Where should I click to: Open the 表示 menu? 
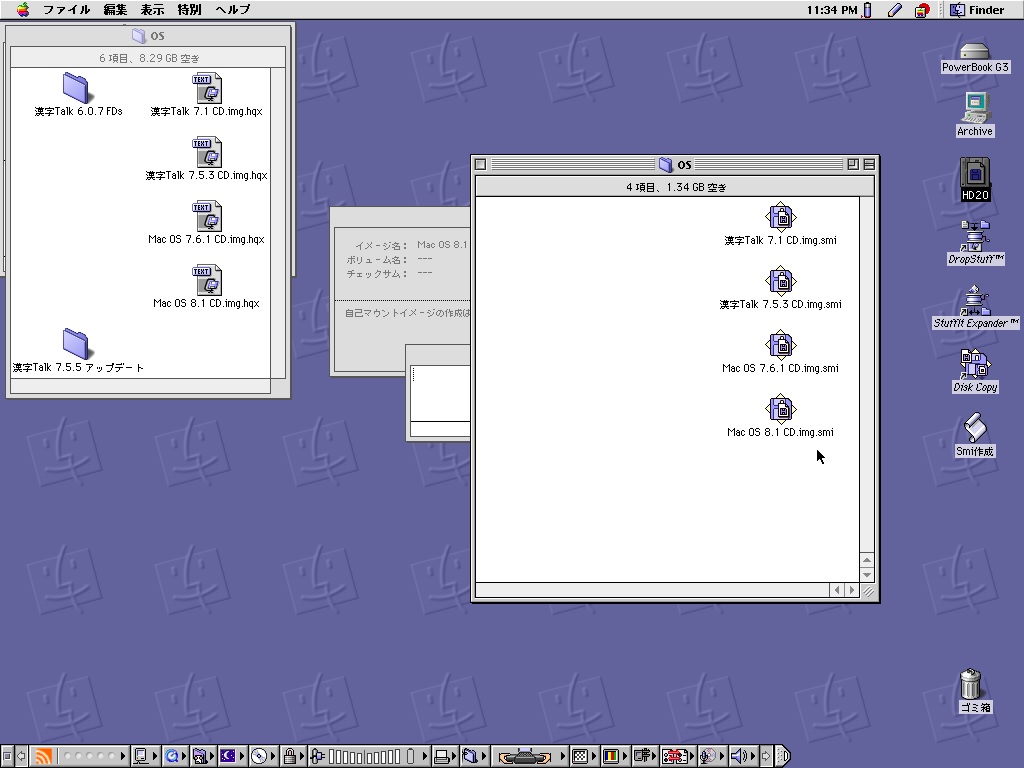152,10
